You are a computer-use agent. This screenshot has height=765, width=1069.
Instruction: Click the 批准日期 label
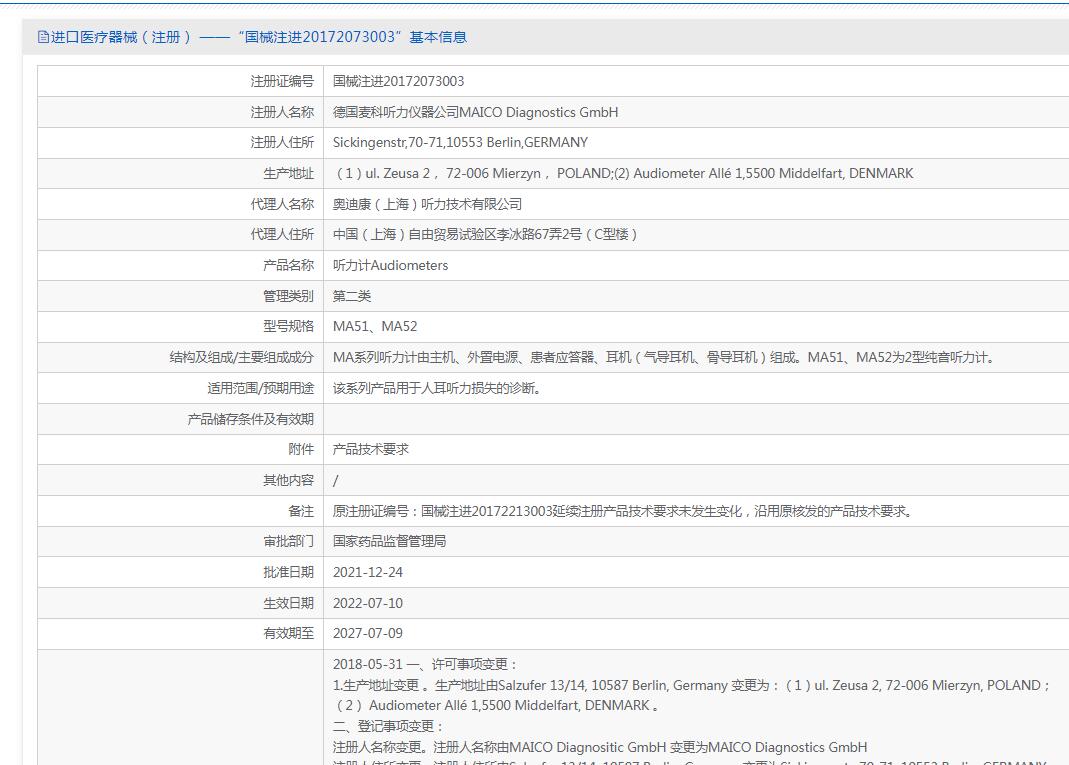click(288, 572)
